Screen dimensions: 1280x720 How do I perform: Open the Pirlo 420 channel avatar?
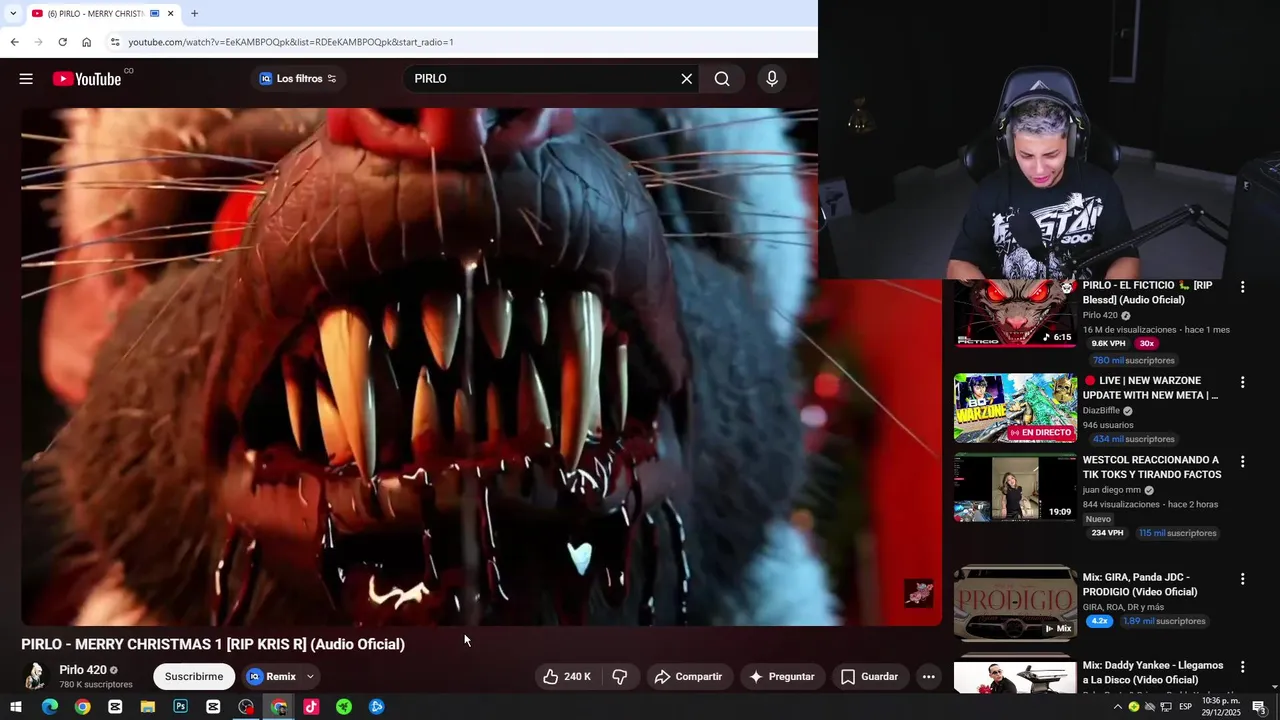[36, 677]
